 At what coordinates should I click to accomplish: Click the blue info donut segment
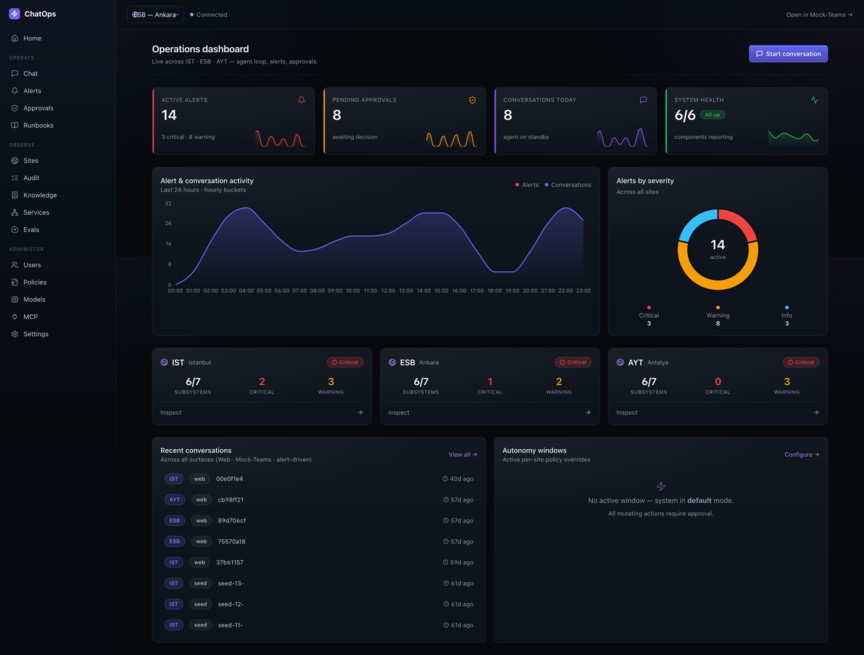coord(695,221)
